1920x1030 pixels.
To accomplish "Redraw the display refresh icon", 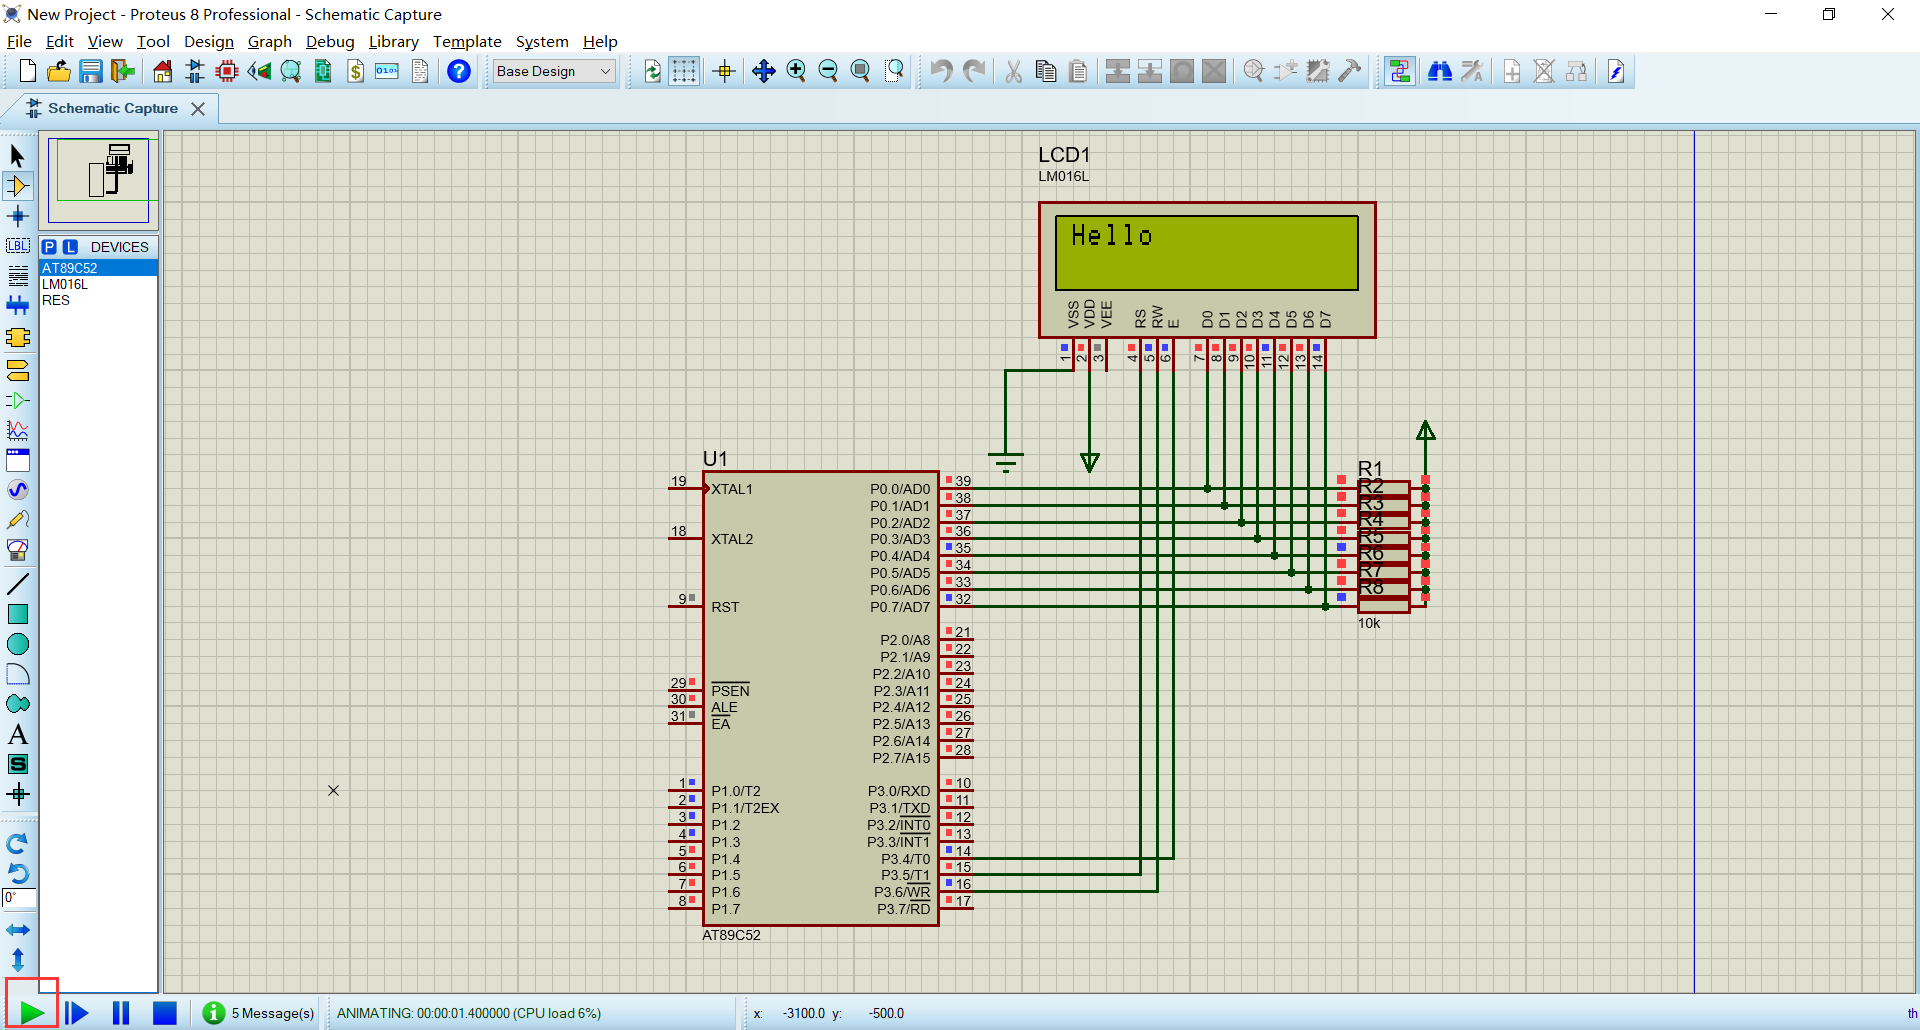I will pos(653,71).
